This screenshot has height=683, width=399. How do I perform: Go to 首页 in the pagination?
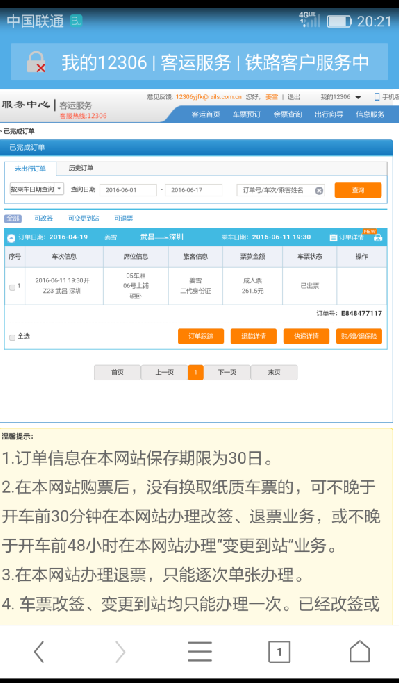coord(117,372)
